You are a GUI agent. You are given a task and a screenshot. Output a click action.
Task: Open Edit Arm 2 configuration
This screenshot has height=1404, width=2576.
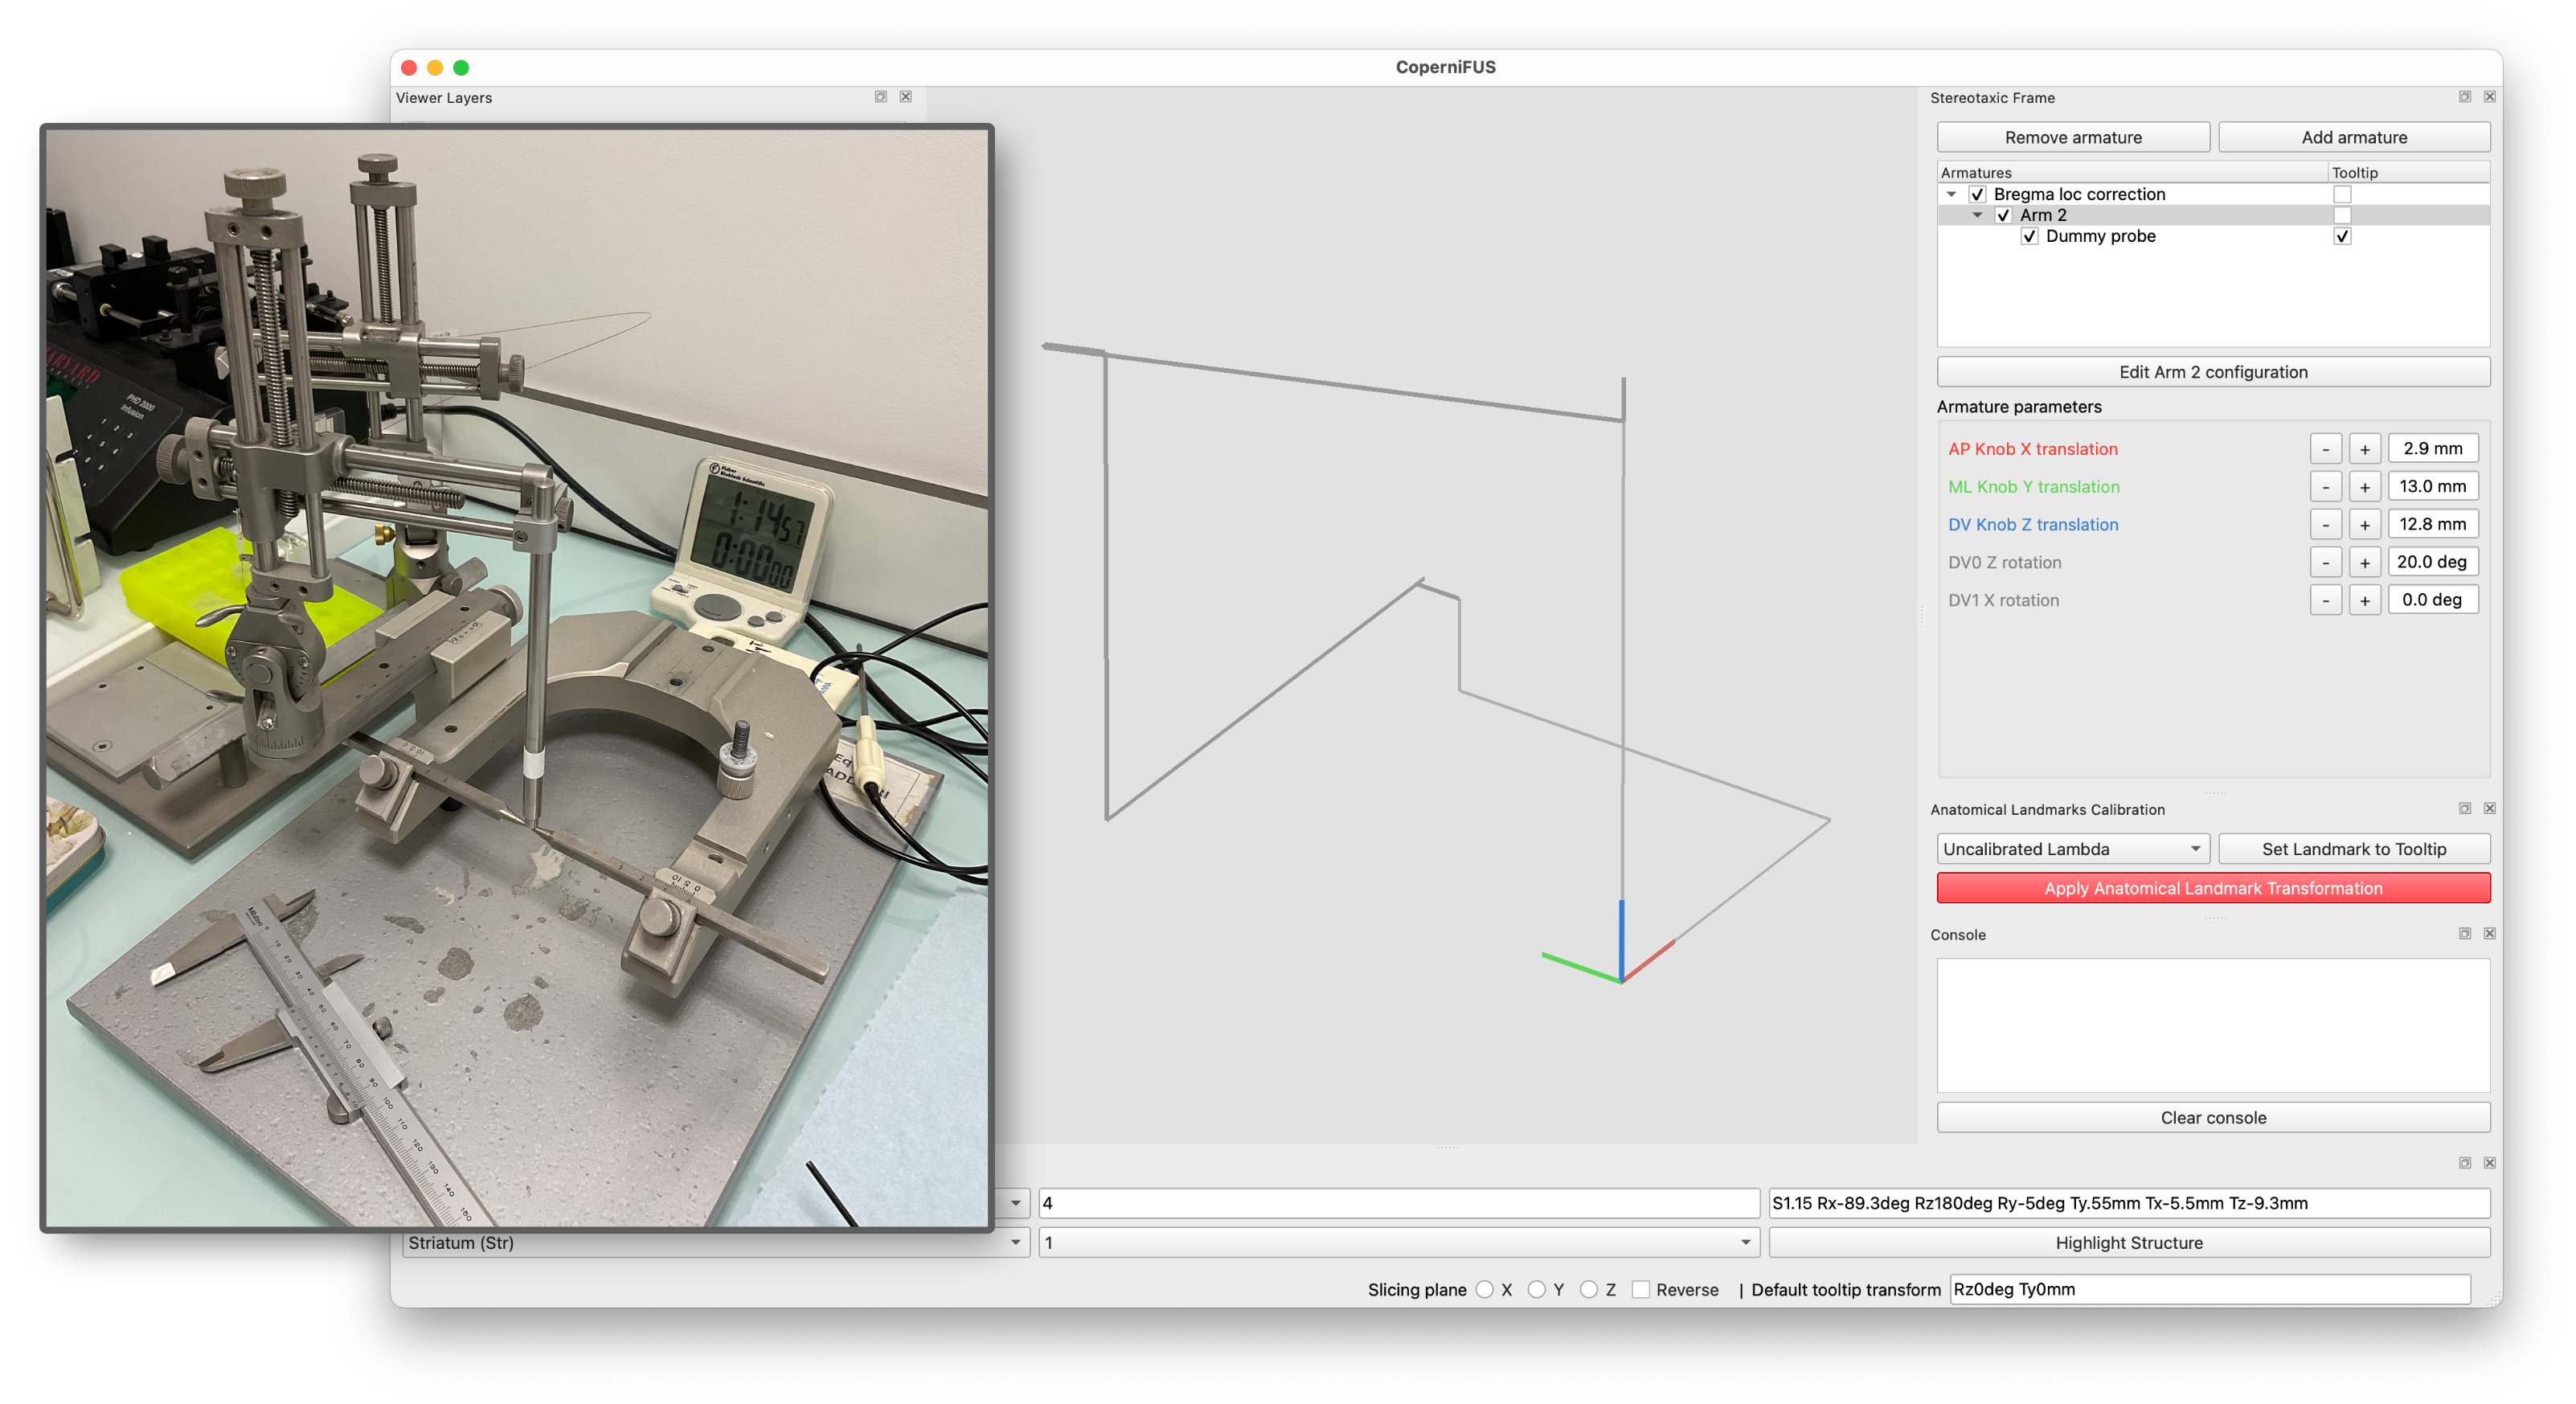tap(2213, 372)
